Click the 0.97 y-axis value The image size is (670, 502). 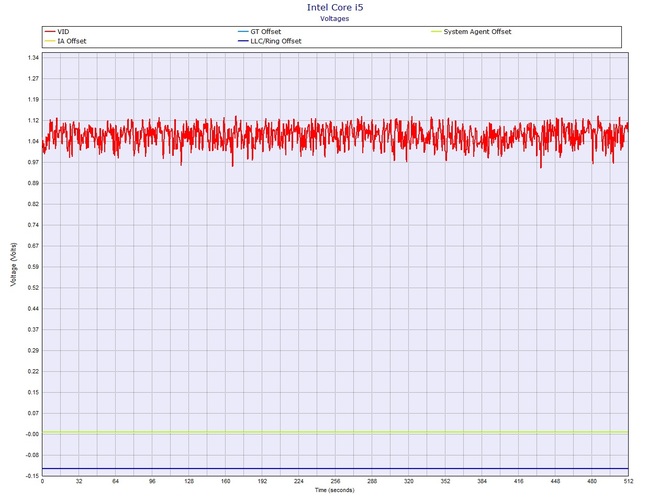pos(33,162)
